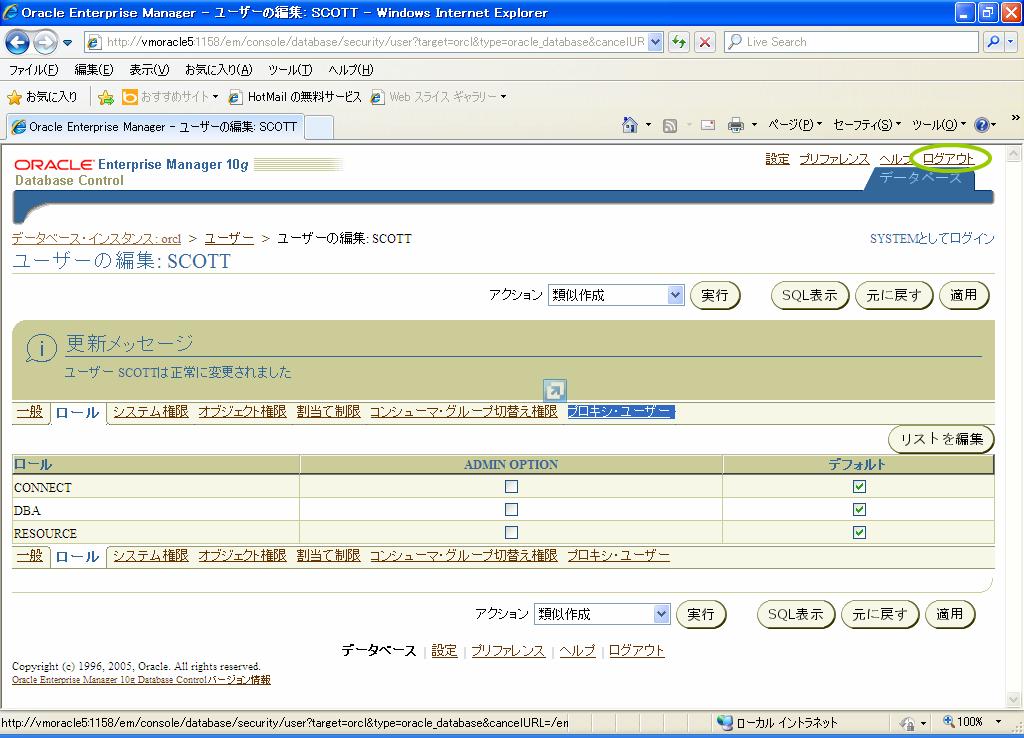The image size is (1024, 738).
Task: Expand the address bar URL history dropdown
Action: tap(656, 42)
